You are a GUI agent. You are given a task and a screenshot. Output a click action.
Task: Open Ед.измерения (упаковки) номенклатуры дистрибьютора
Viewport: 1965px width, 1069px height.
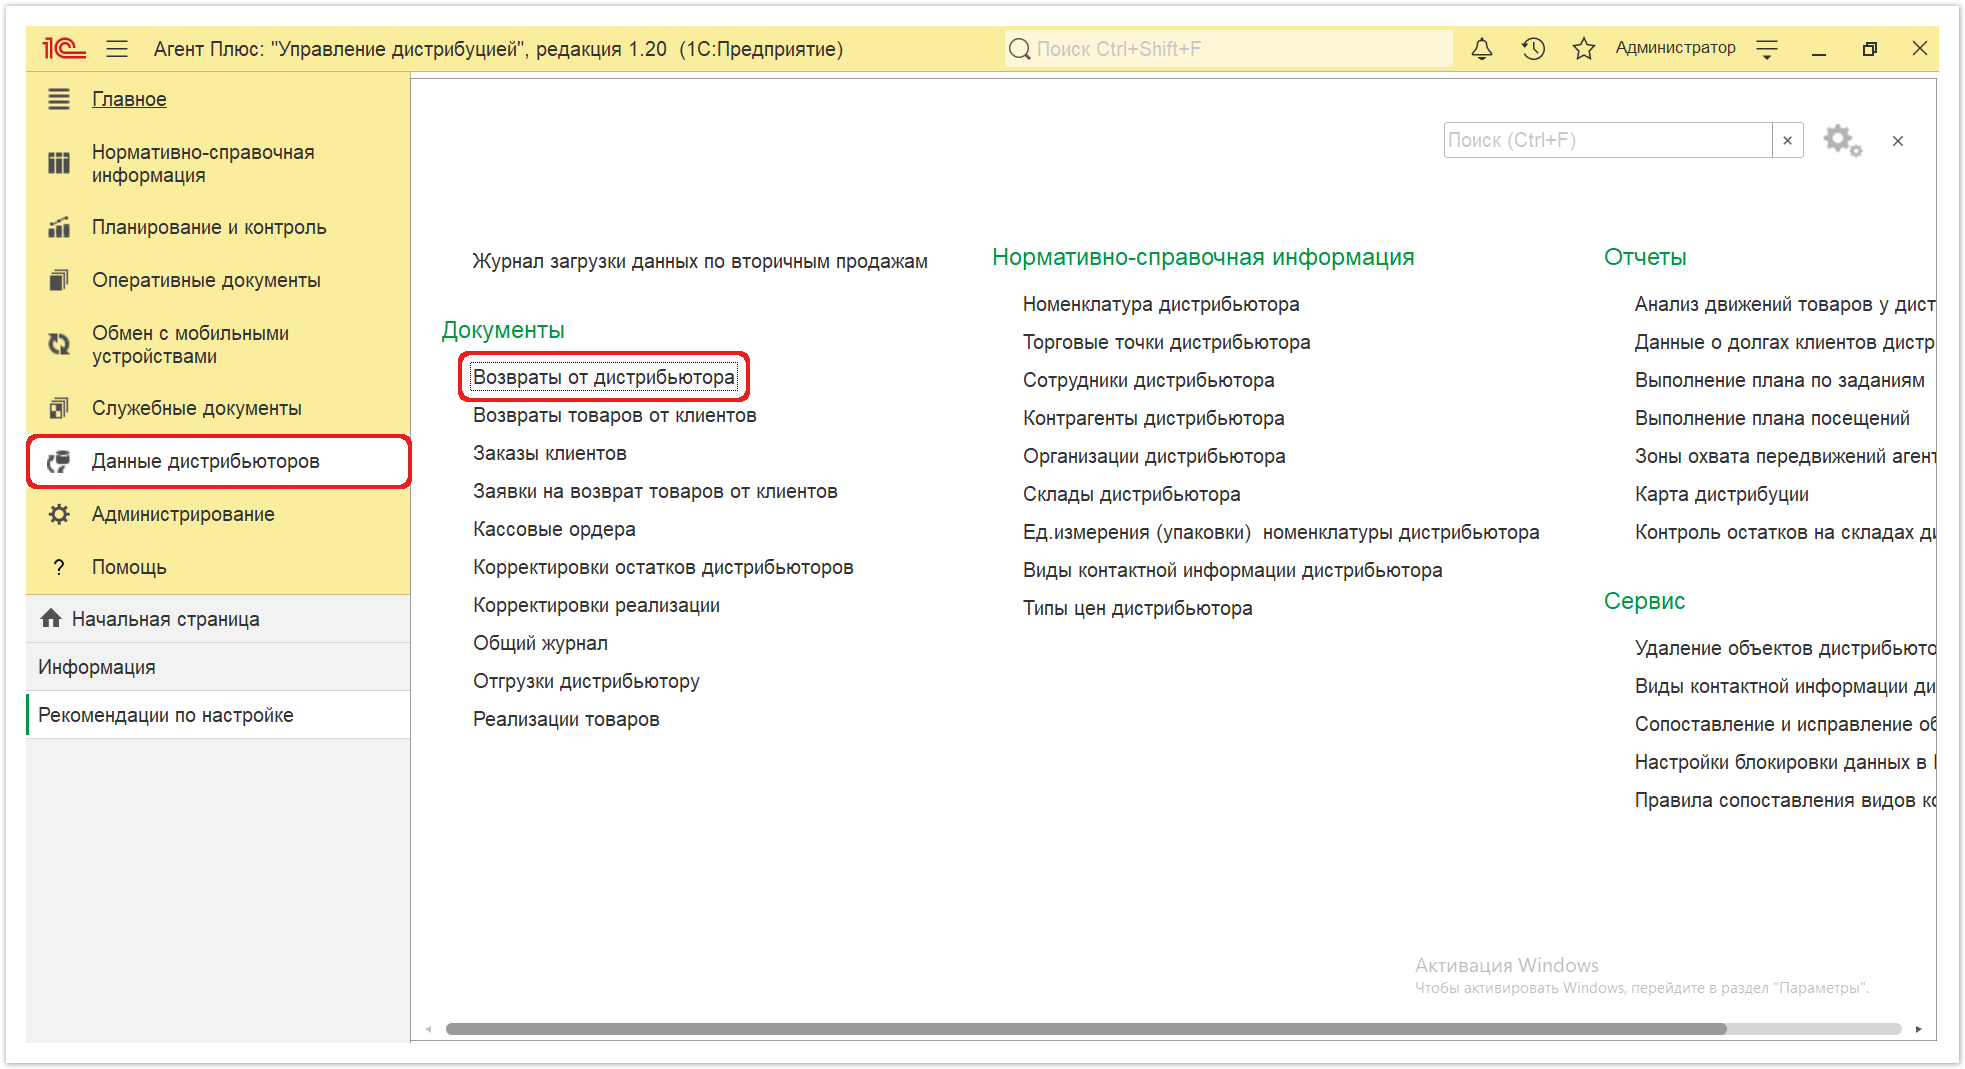(1281, 532)
